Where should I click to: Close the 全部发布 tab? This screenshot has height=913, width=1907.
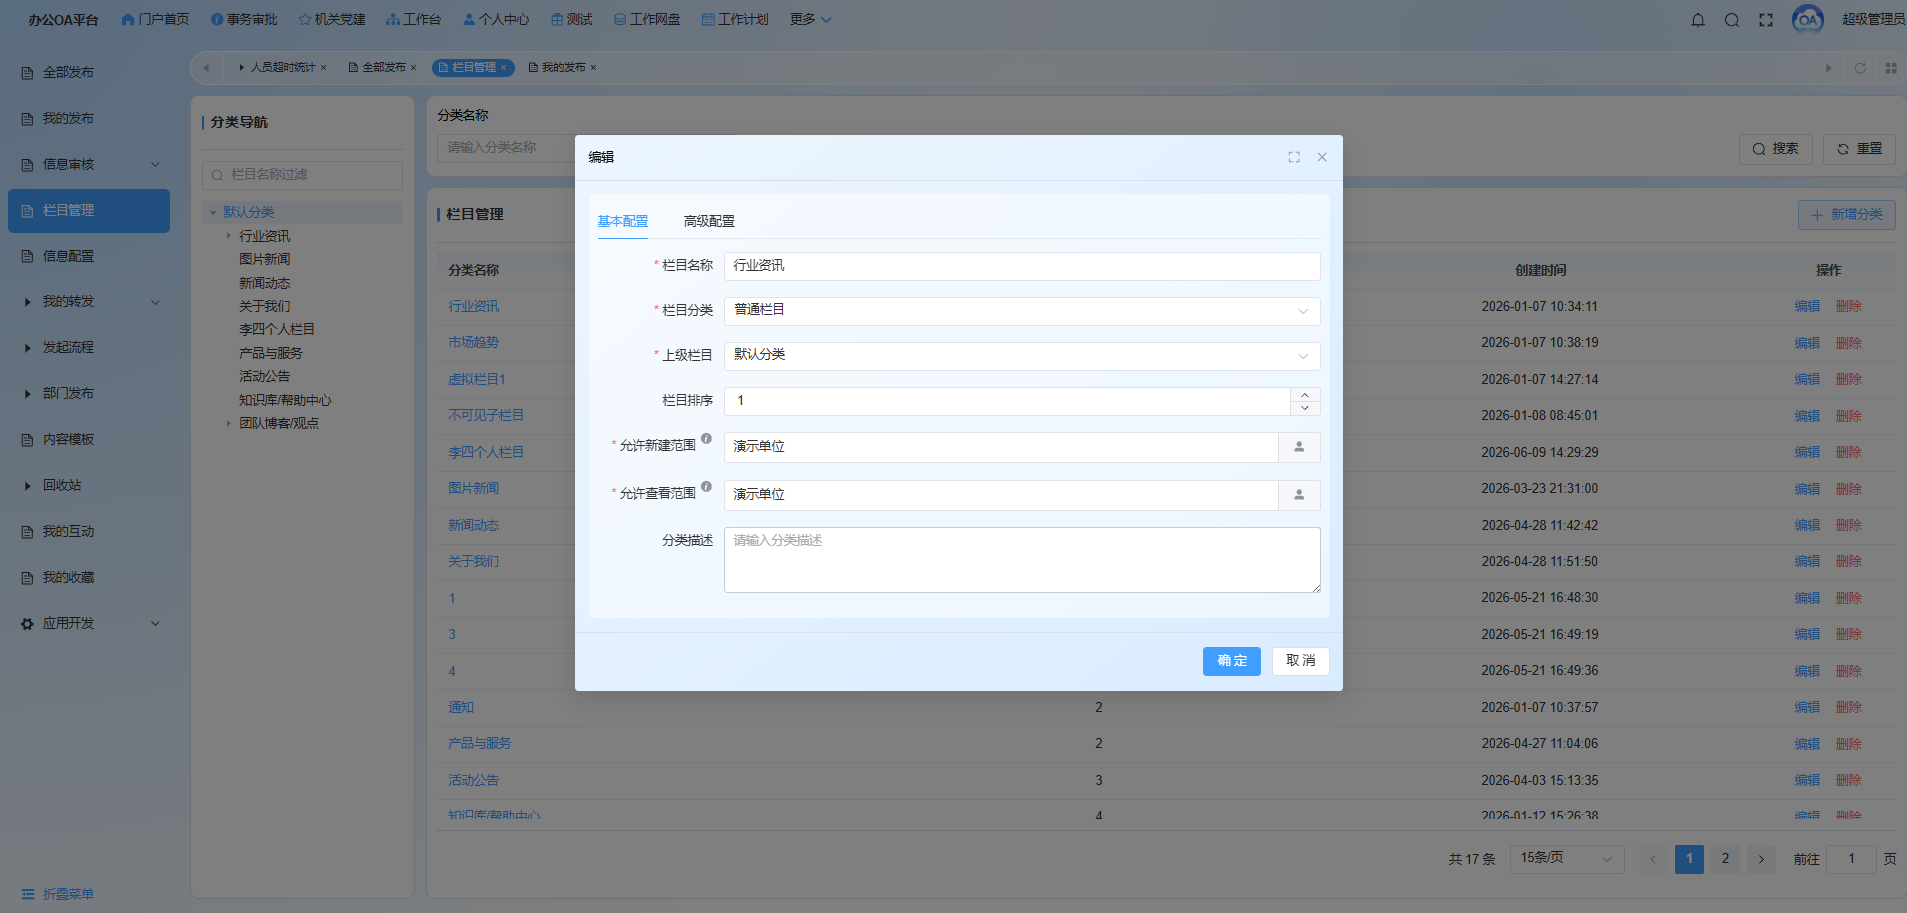tap(413, 68)
